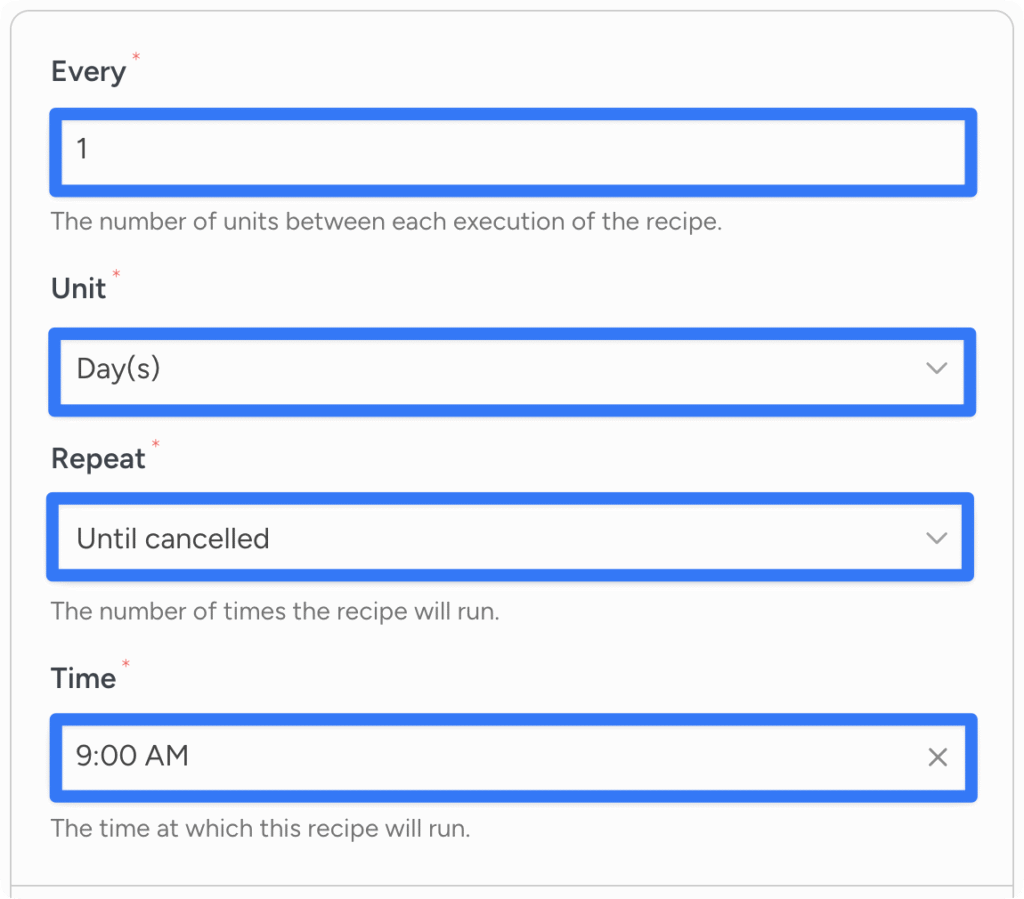Click the Unit label
Viewport: 1024px width, 899px height.
[79, 289]
